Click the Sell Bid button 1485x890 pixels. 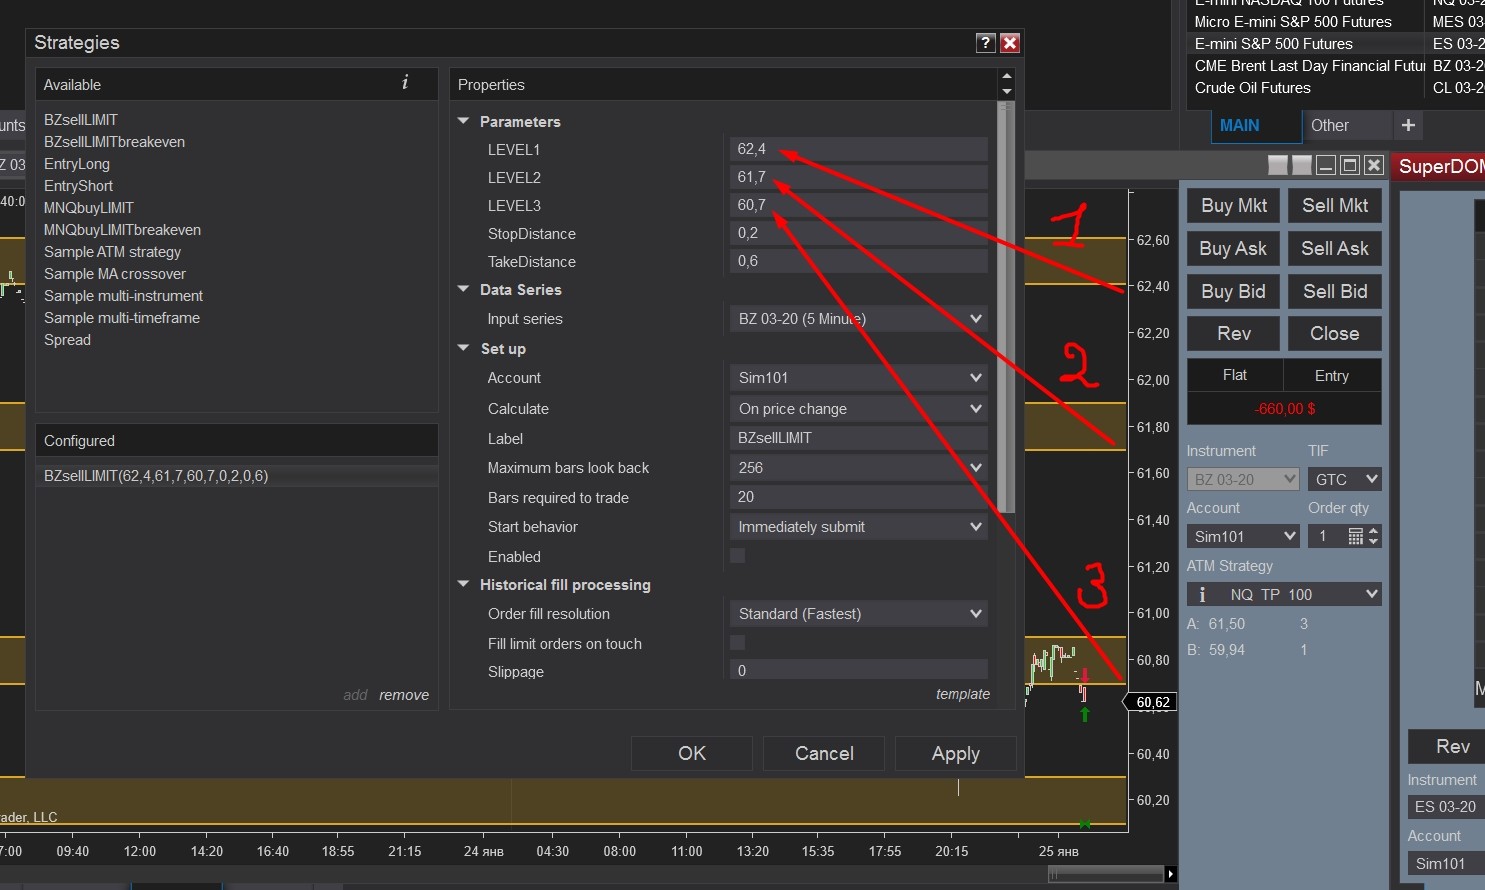pyautogui.click(x=1335, y=291)
